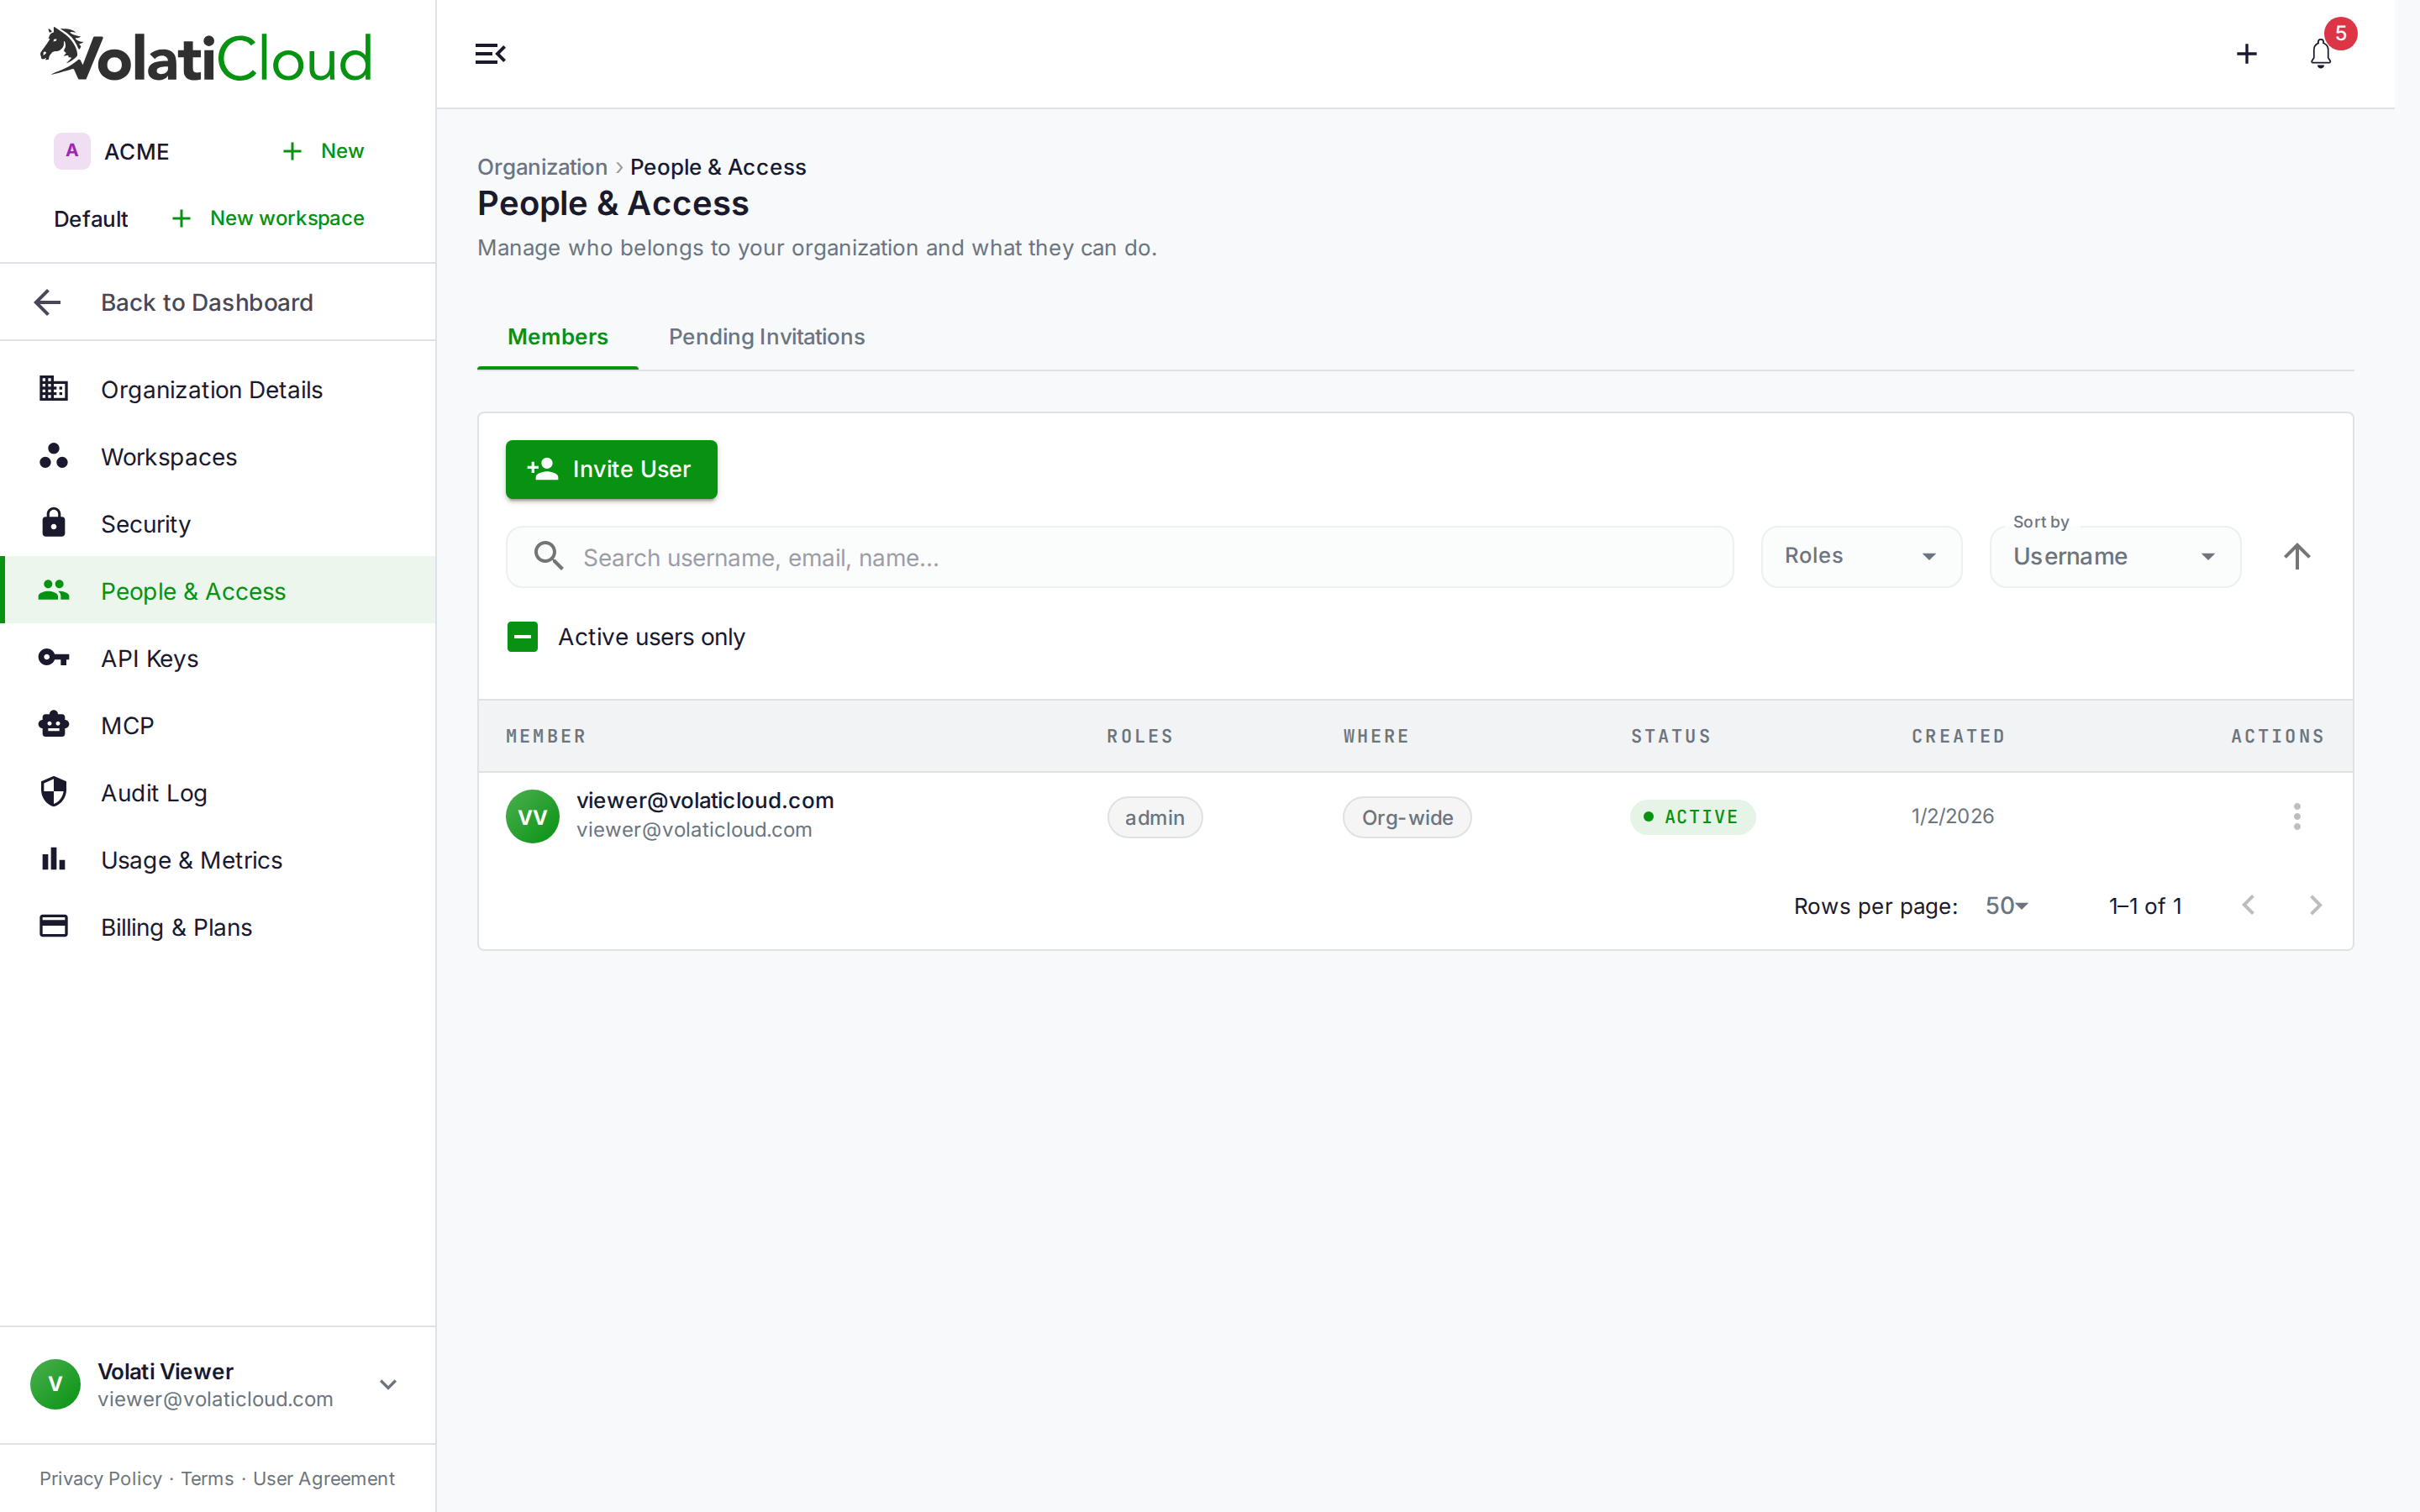Click the Volati Viewer profile avatar
2420x1512 pixels.
tap(56, 1384)
